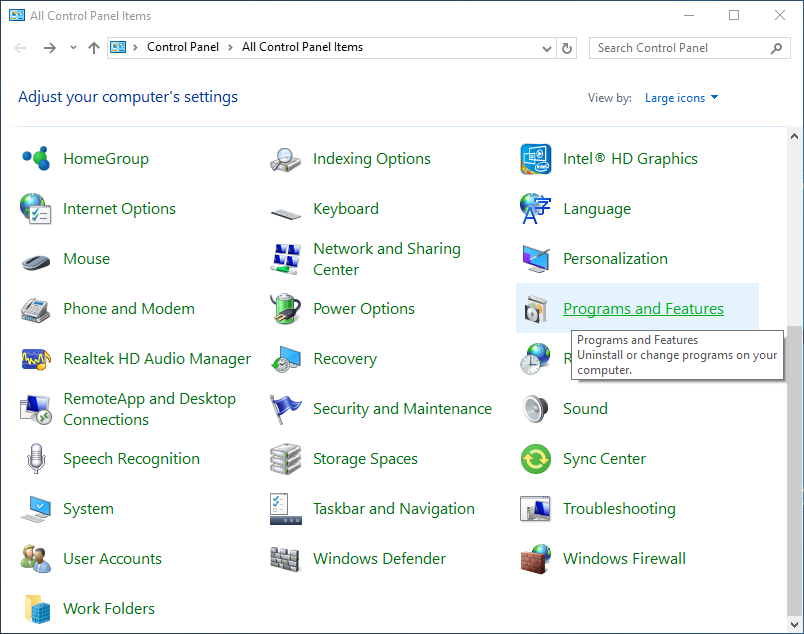This screenshot has height=634, width=804.
Task: Open Internet Options link
Action: coord(119,209)
